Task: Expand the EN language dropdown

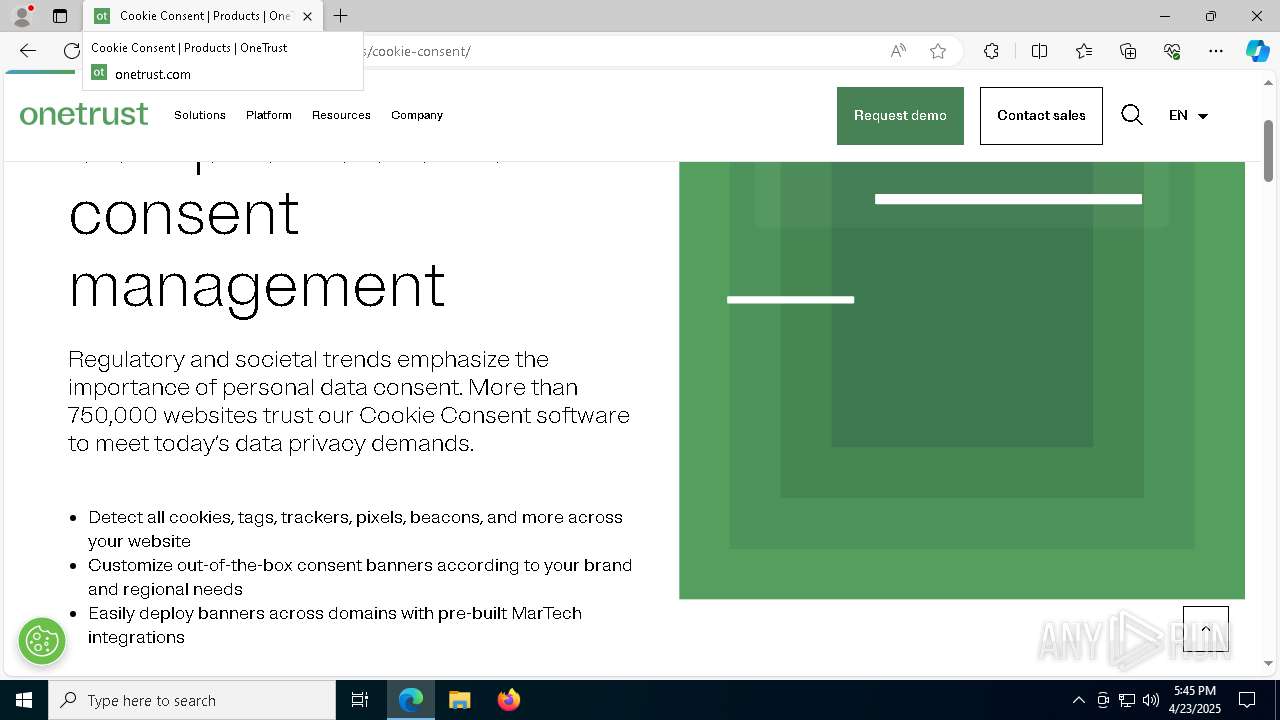Action: (1188, 115)
